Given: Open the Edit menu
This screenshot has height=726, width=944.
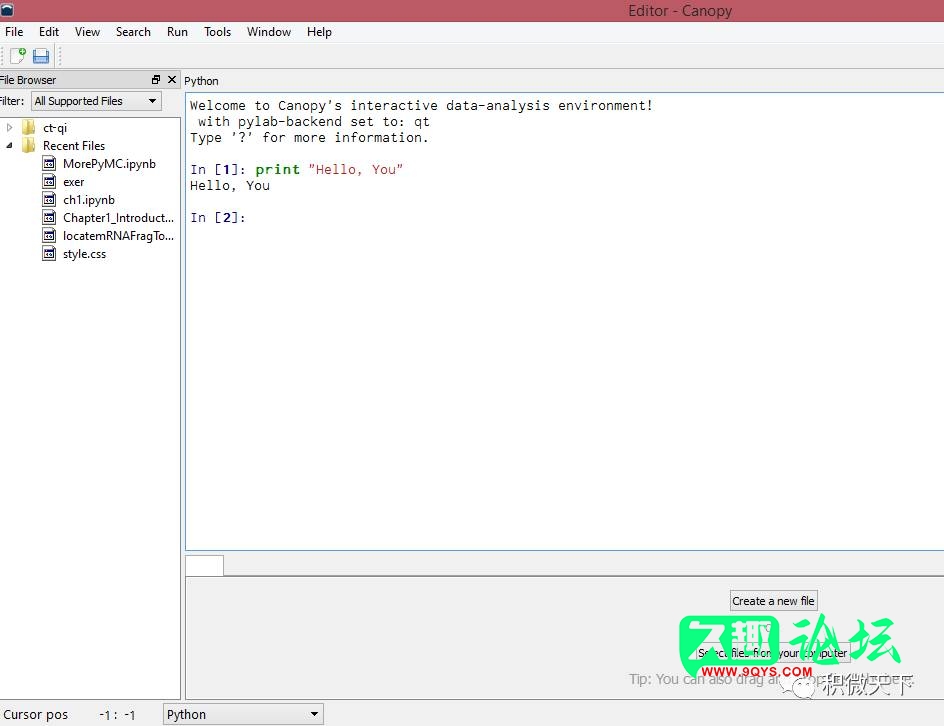Looking at the screenshot, I should pos(49,32).
